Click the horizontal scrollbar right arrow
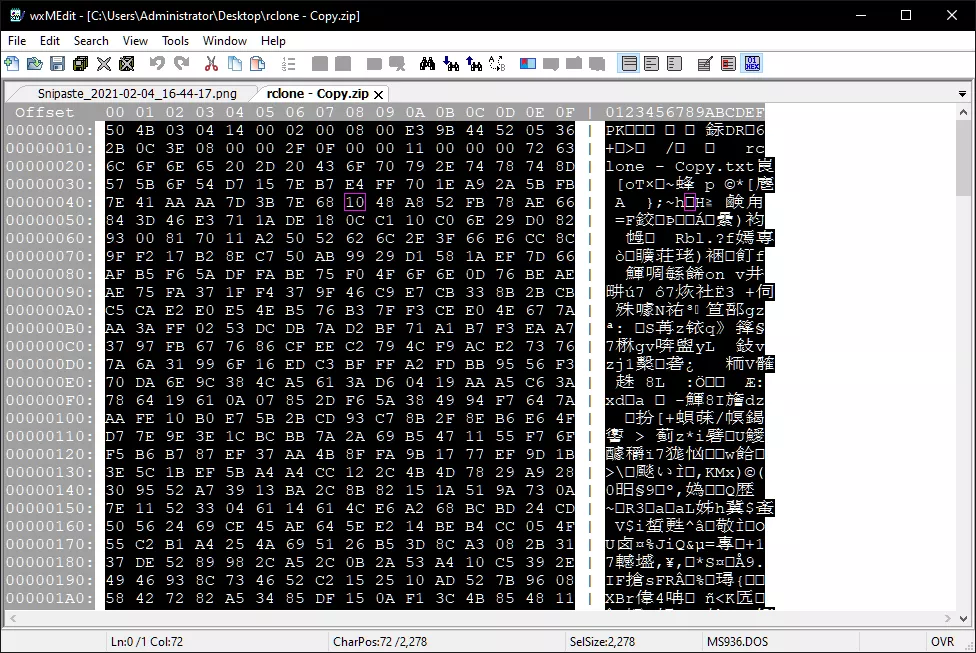This screenshot has height=653, width=976. [x=947, y=619]
